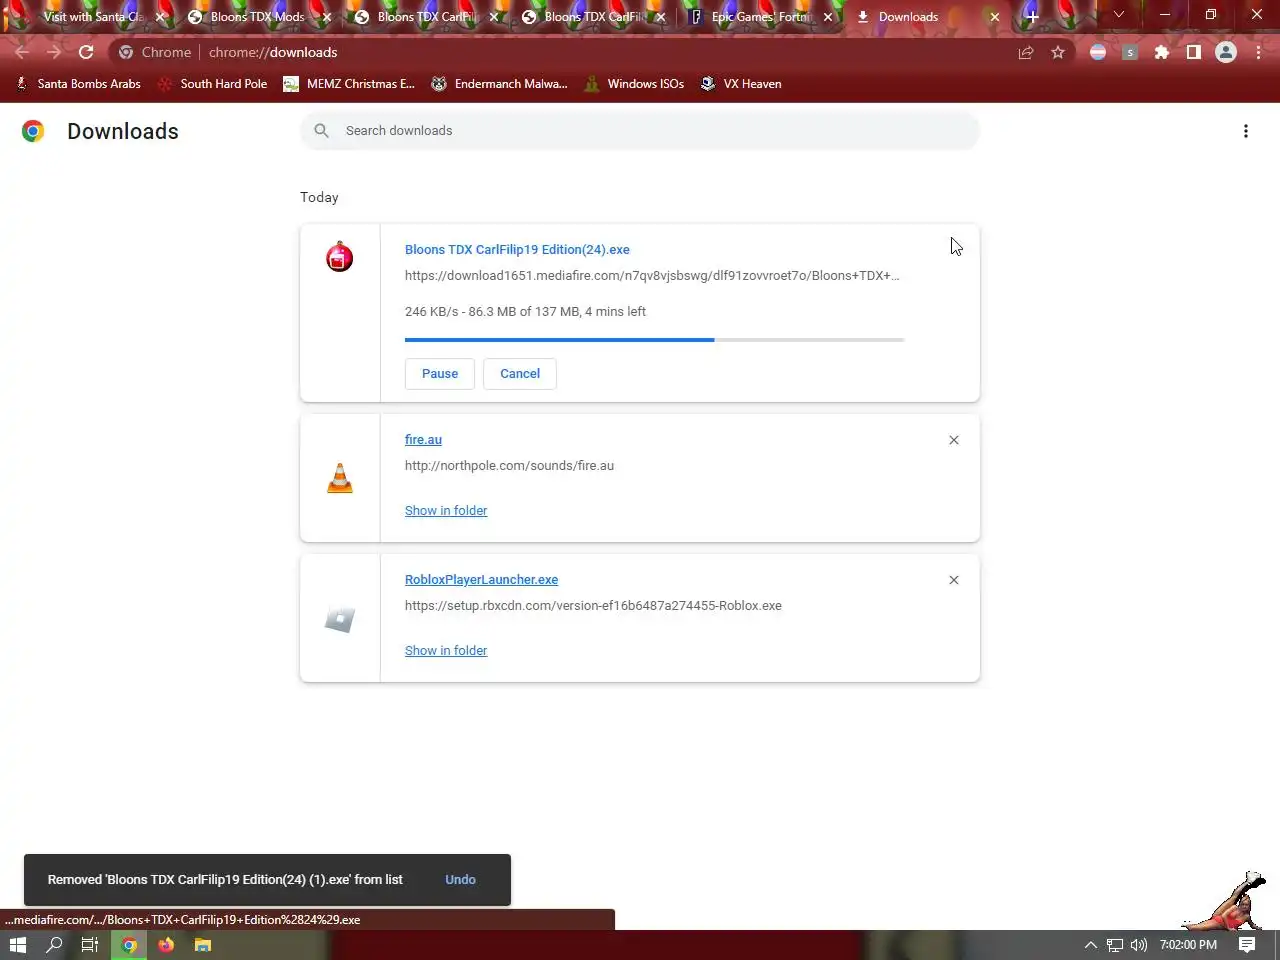Screen dimensions: 1280x960
Task: Open a new tab with plus button
Action: coord(1032,16)
